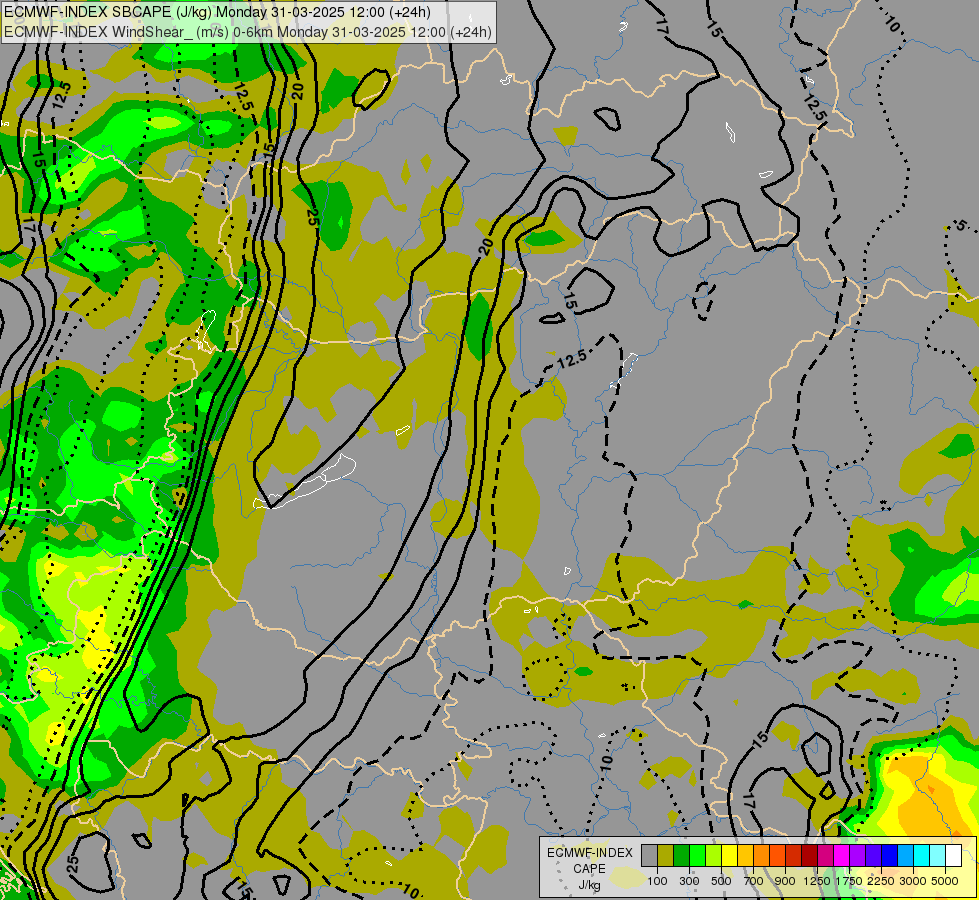Click the J/kg unit label in the legend
Image resolution: width=979 pixels, height=900 pixels.
click(589, 885)
